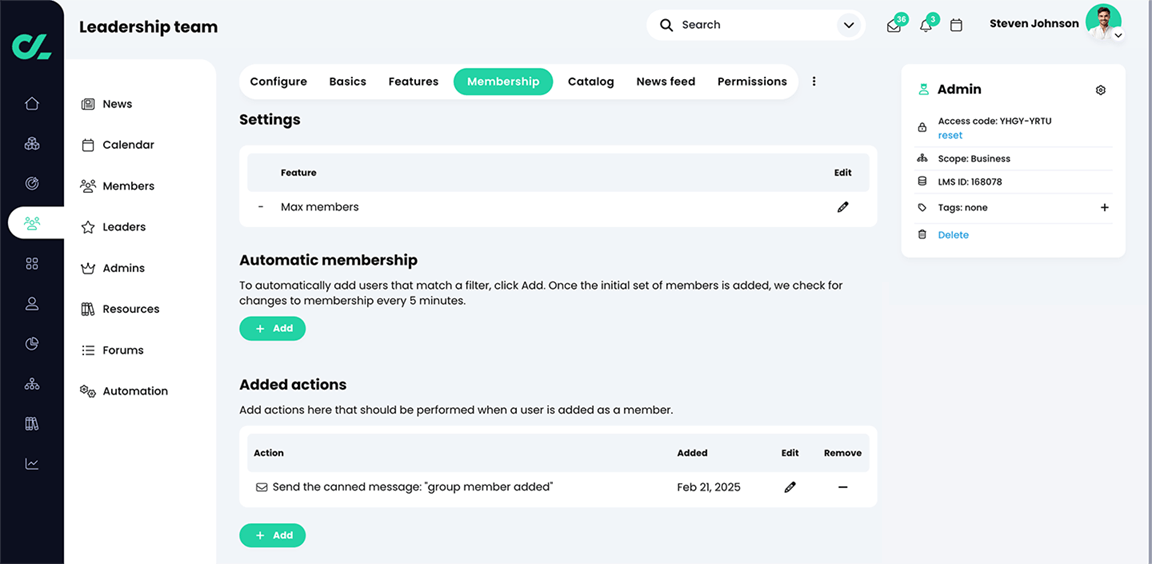Open the more tabs options menu
1152x564 pixels.
coord(814,82)
